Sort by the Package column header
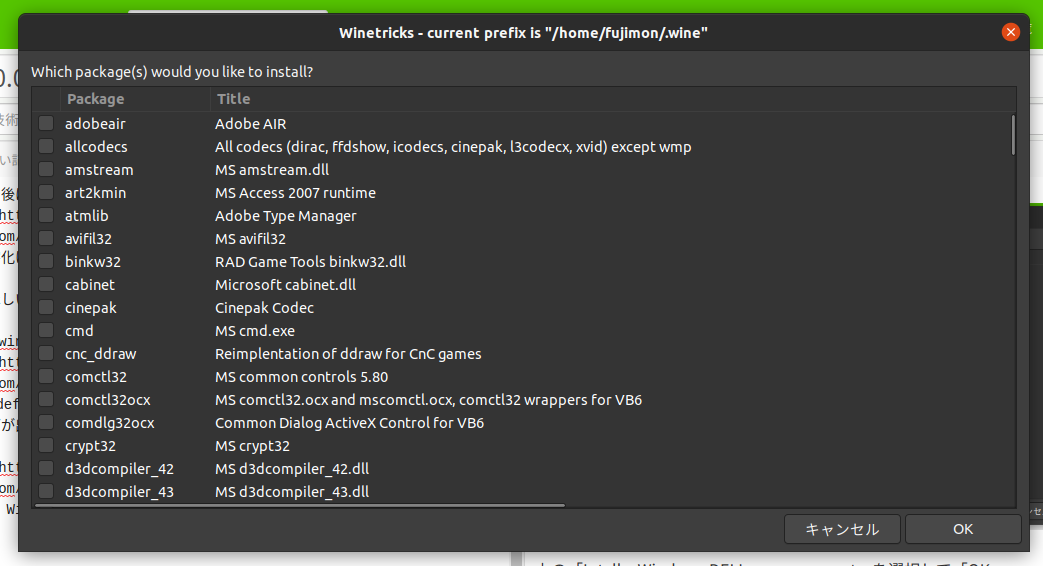This screenshot has height=566, width=1043. (135, 99)
